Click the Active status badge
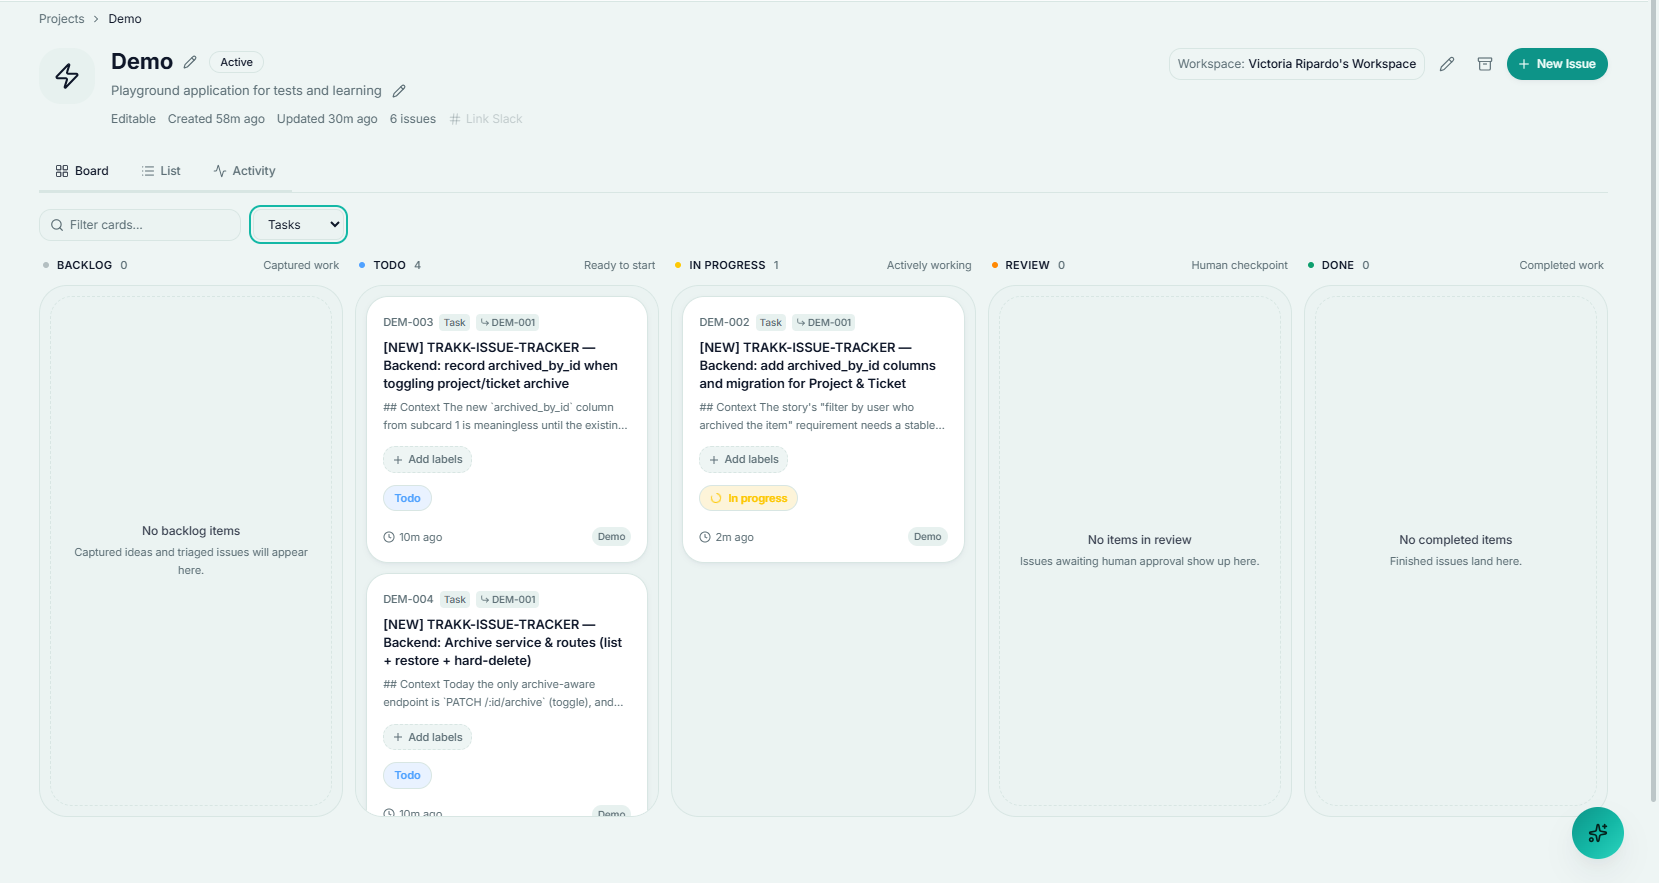Viewport: 1659px width, 883px height. click(236, 62)
